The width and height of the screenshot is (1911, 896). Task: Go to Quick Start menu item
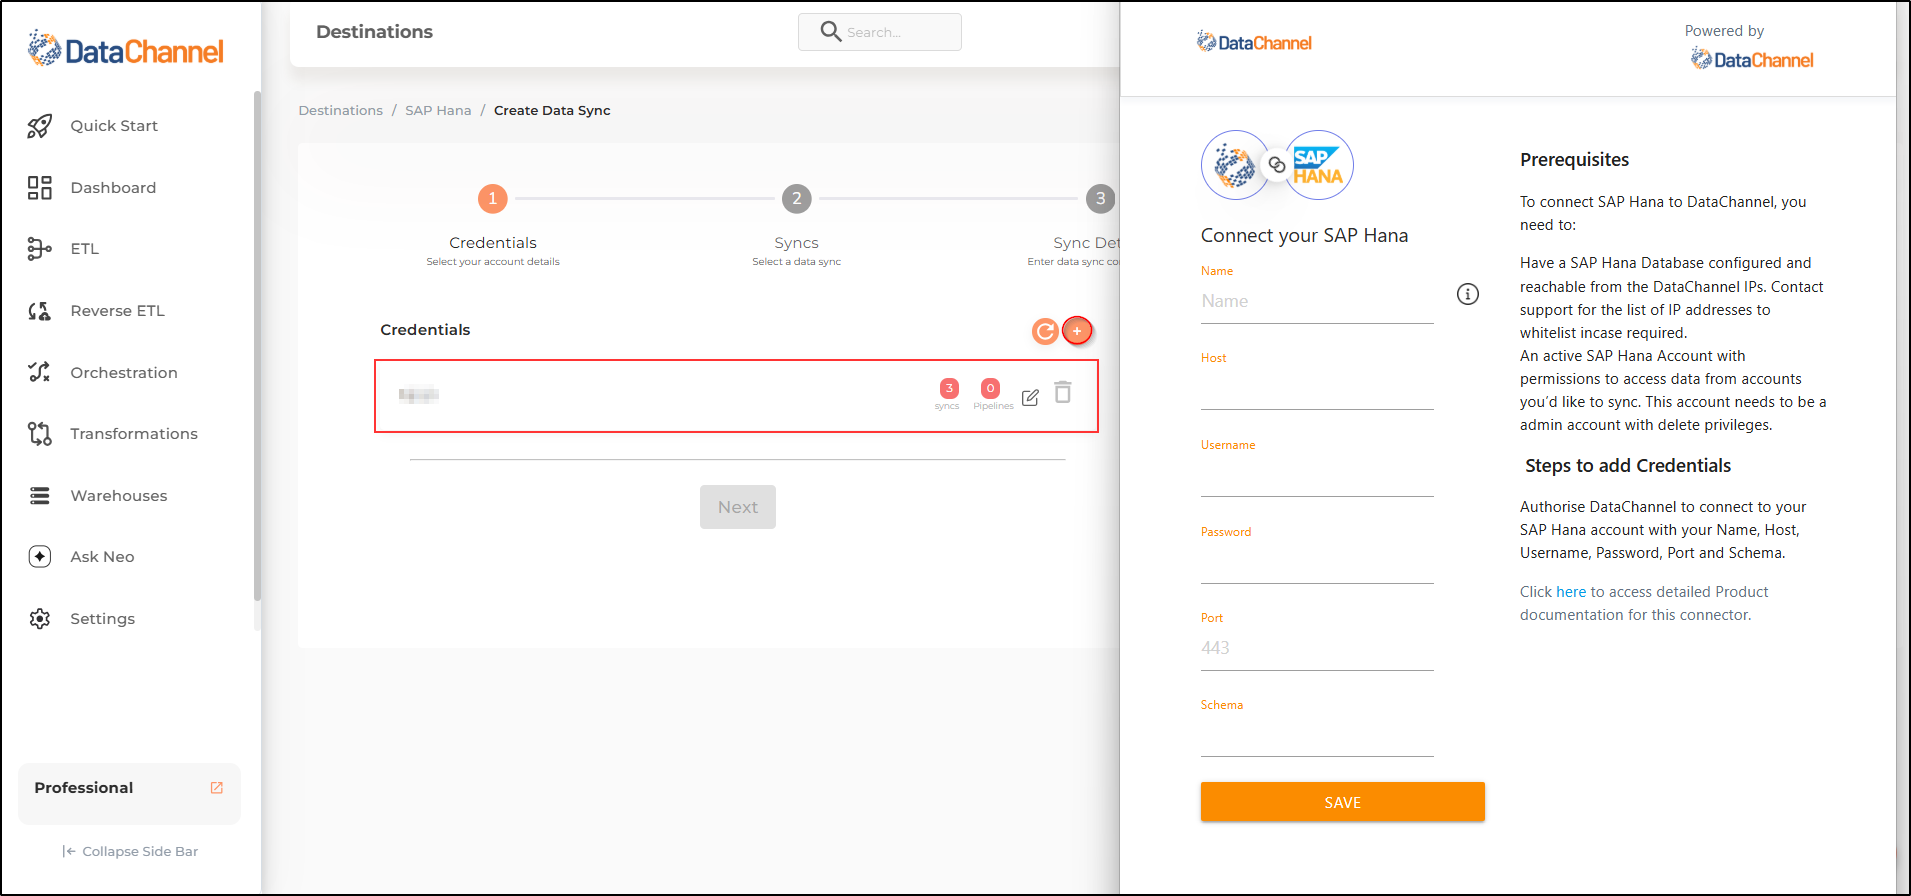click(114, 126)
